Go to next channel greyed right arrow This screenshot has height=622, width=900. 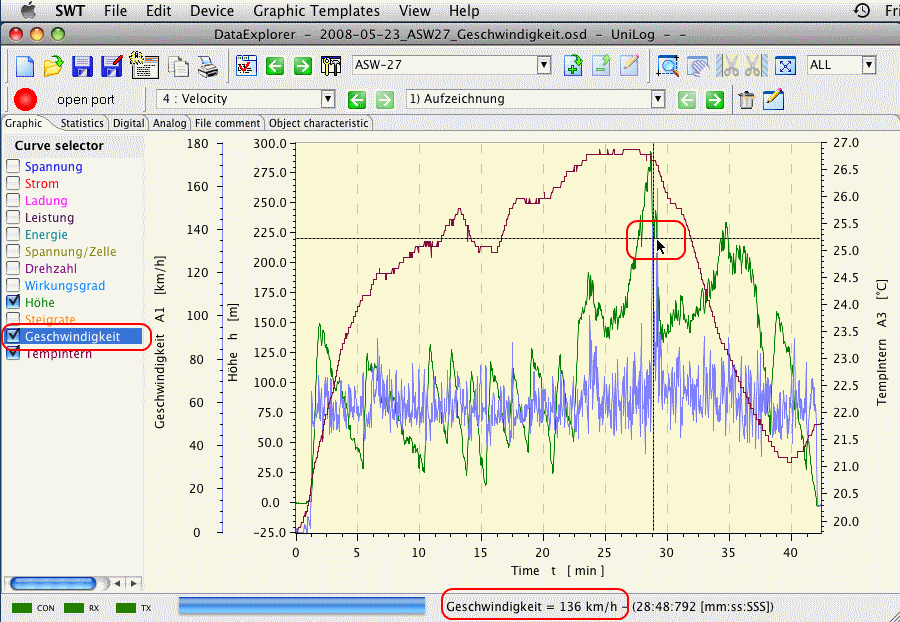[385, 100]
